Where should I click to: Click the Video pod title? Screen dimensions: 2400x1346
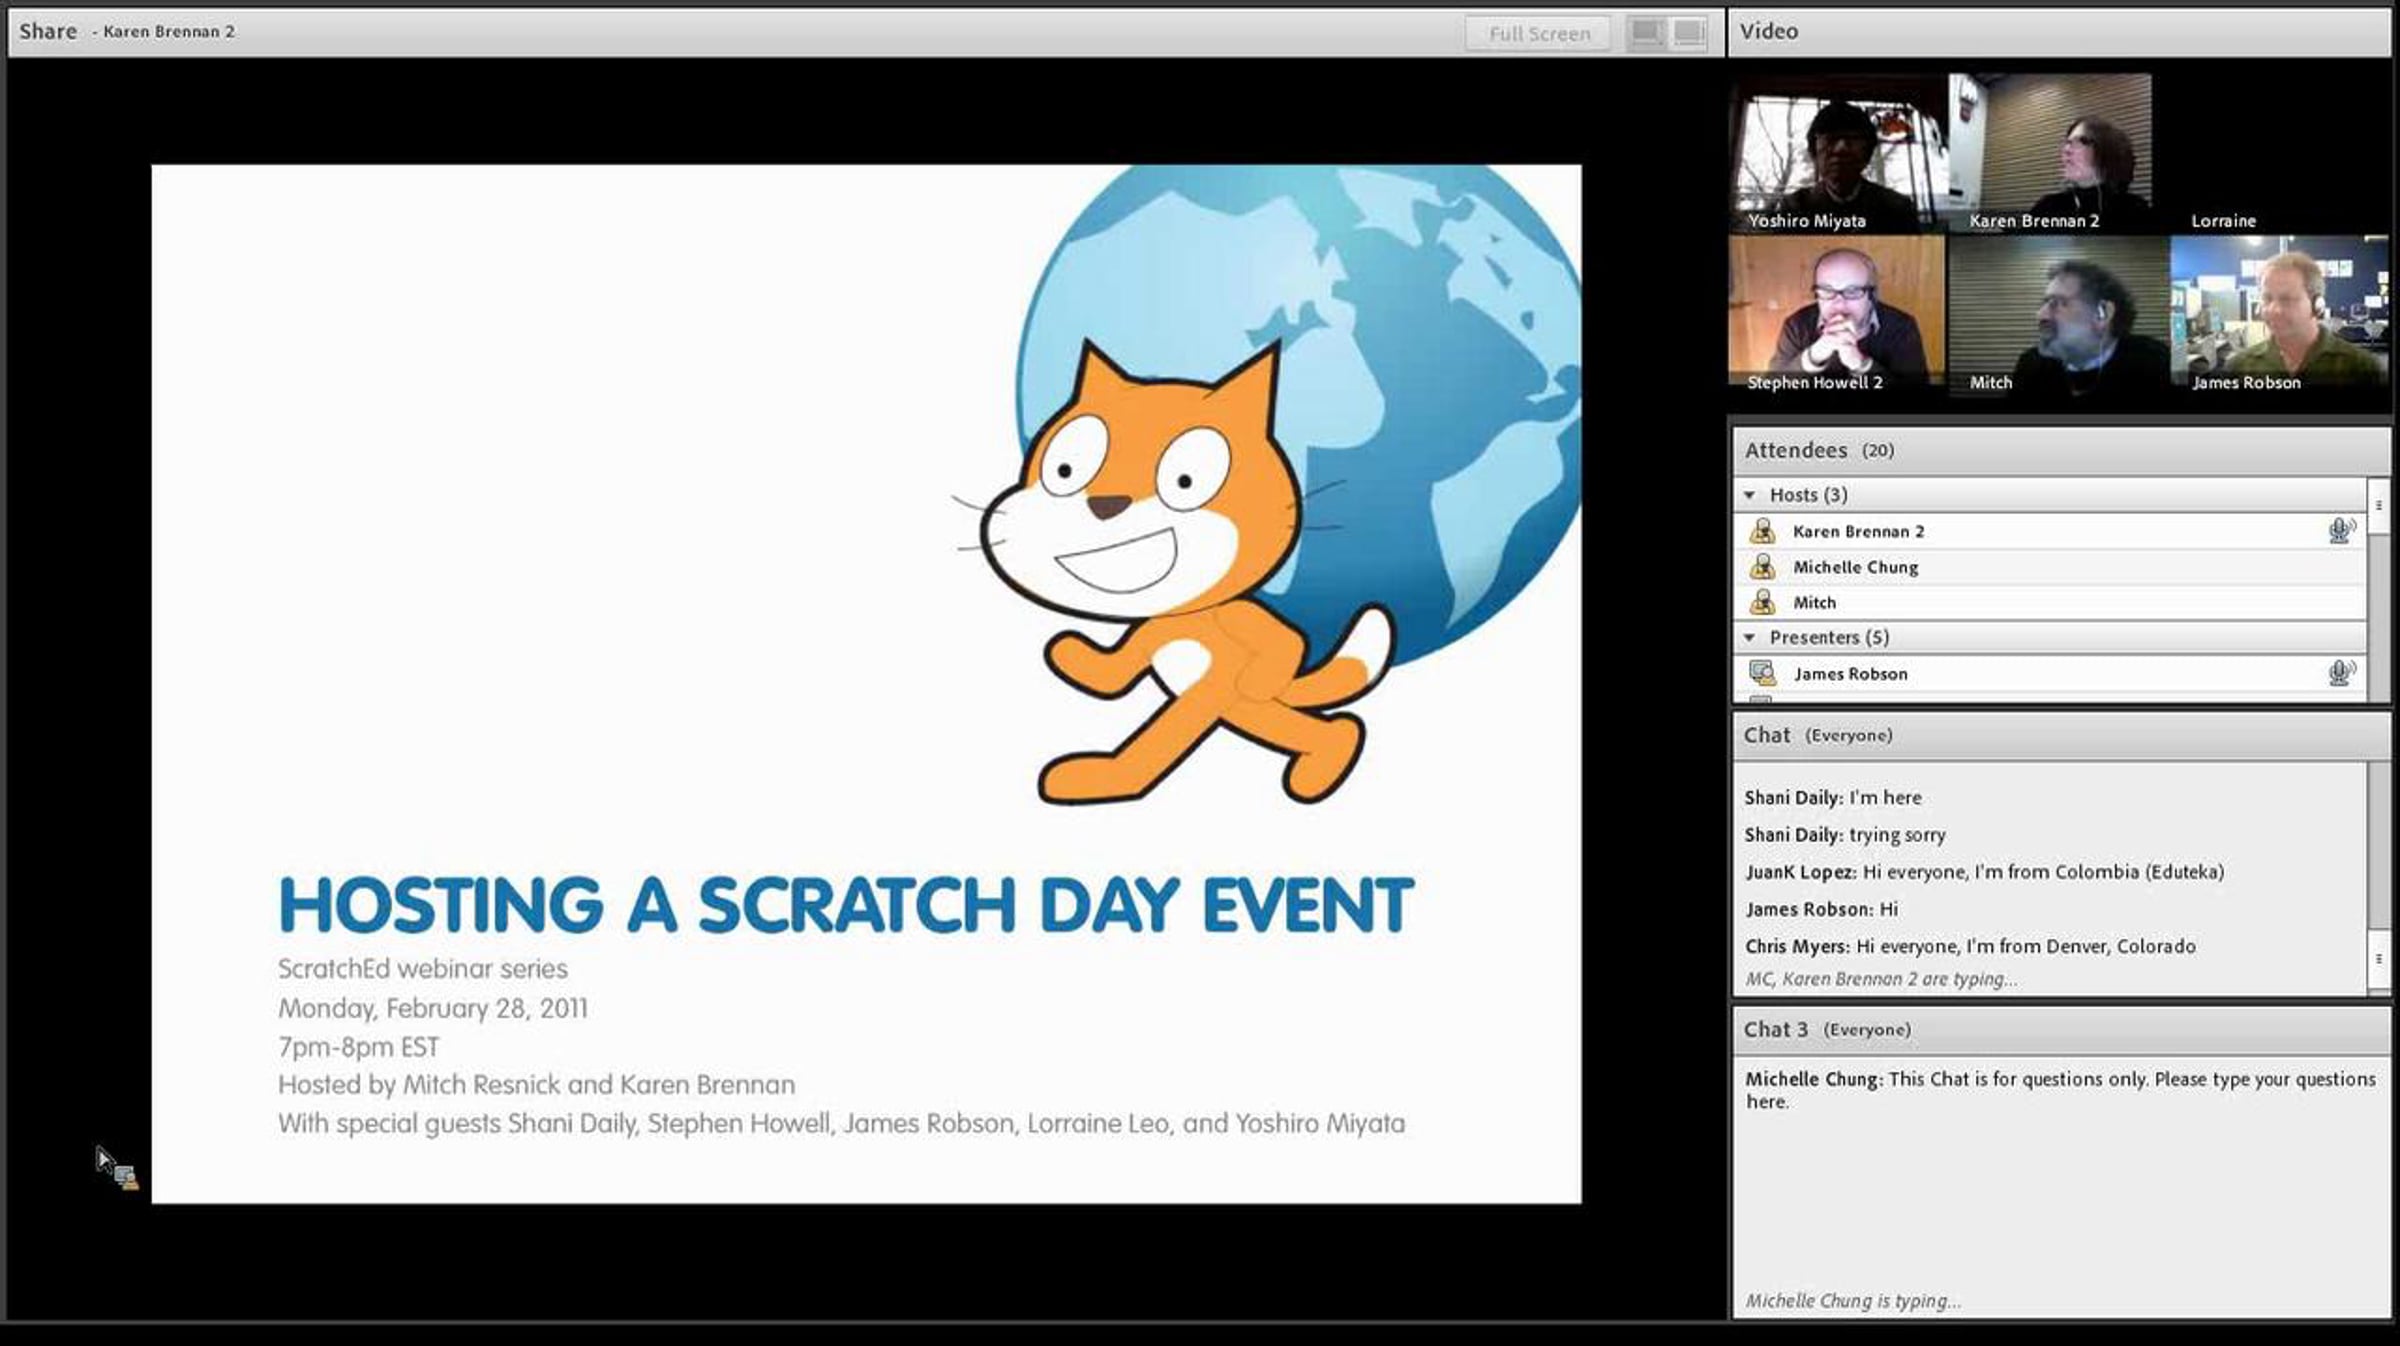point(1768,32)
